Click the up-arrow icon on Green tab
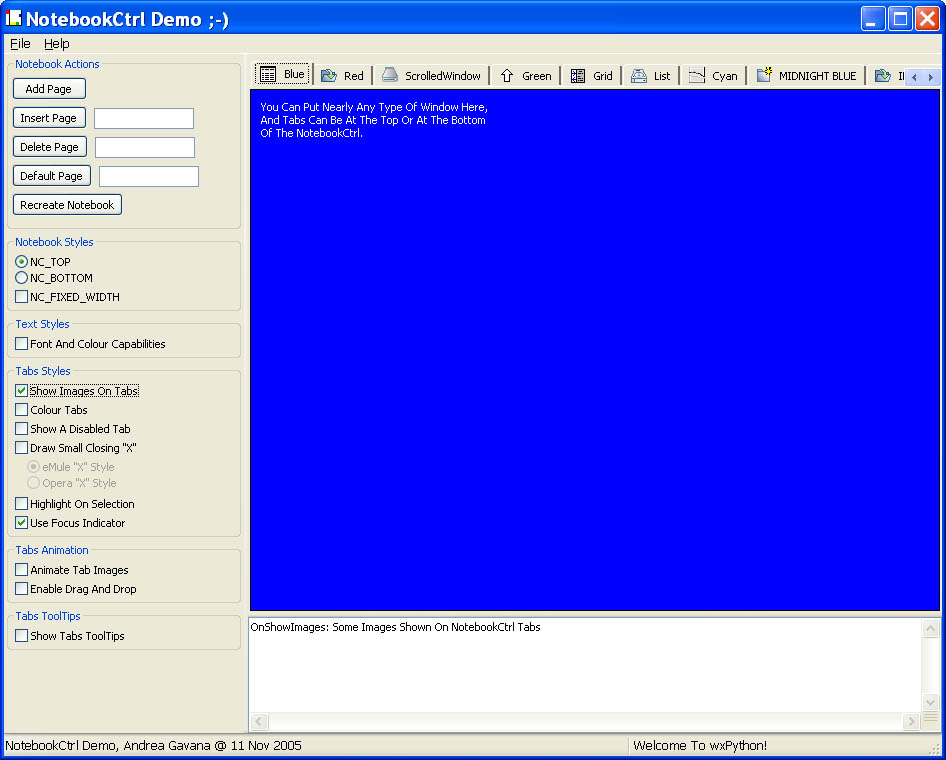Viewport: 946px width, 760px height. click(x=507, y=76)
